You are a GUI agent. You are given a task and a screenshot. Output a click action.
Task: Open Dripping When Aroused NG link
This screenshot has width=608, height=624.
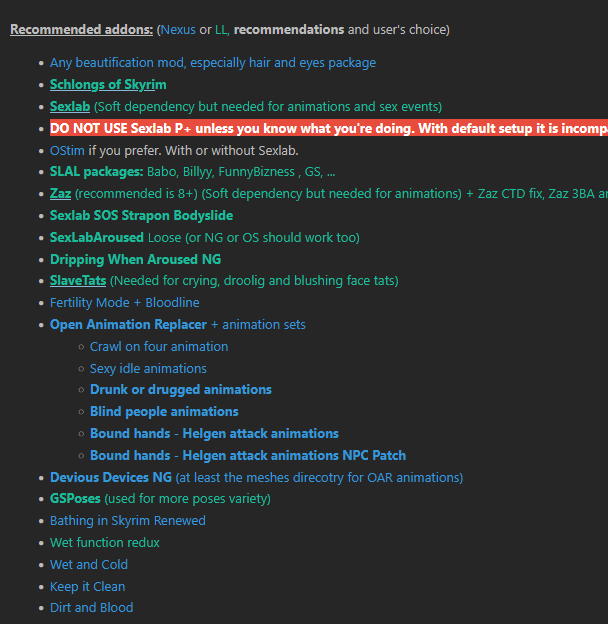click(135, 259)
